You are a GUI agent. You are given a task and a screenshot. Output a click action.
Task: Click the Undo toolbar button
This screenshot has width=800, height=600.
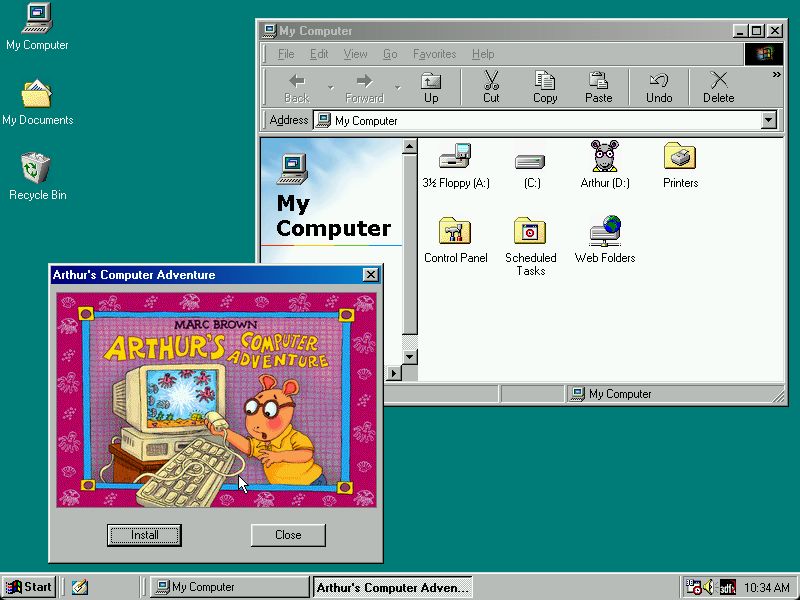659,88
